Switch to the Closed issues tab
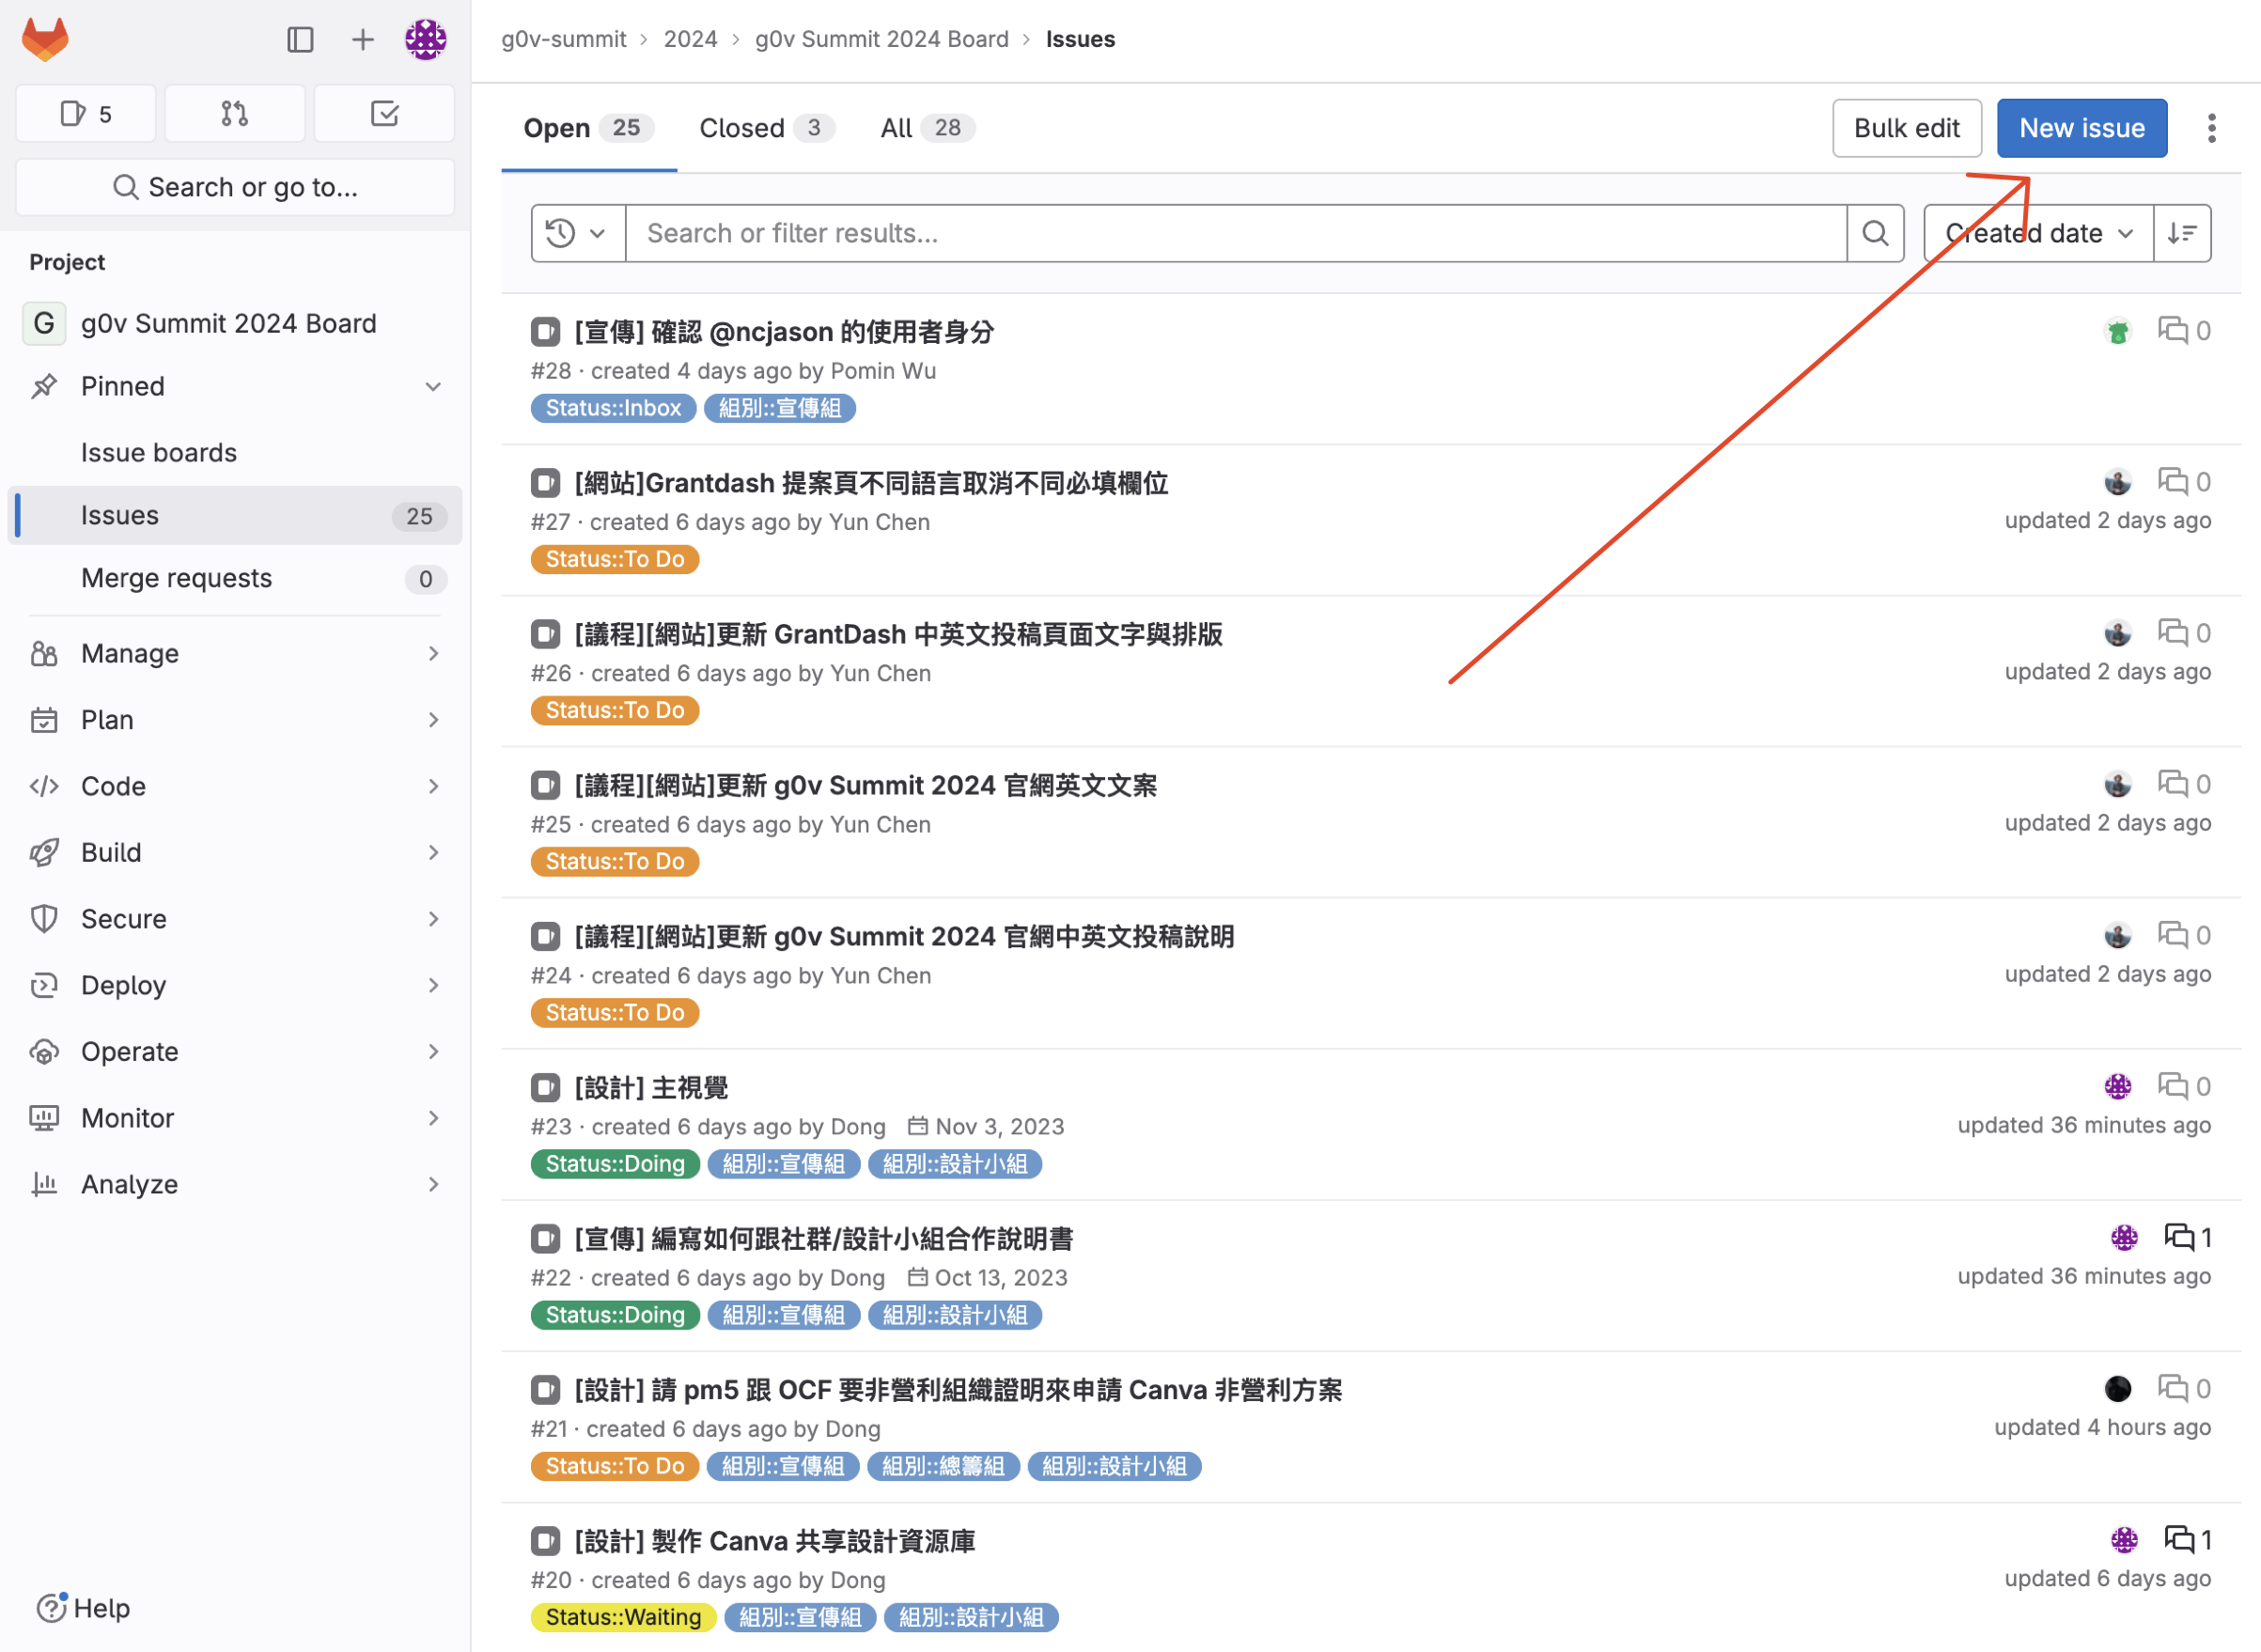The width and height of the screenshot is (2261, 1652). pos(765,128)
